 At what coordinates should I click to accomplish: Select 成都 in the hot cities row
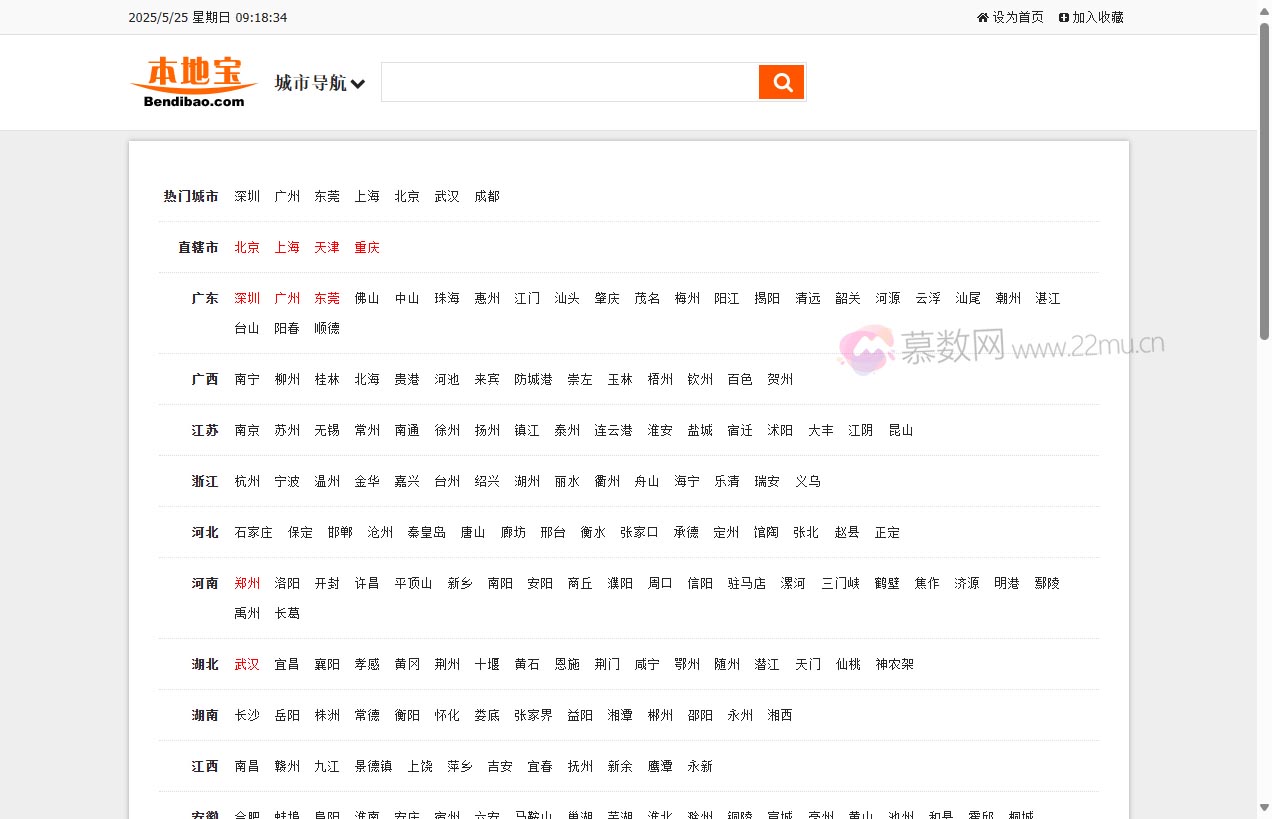487,196
